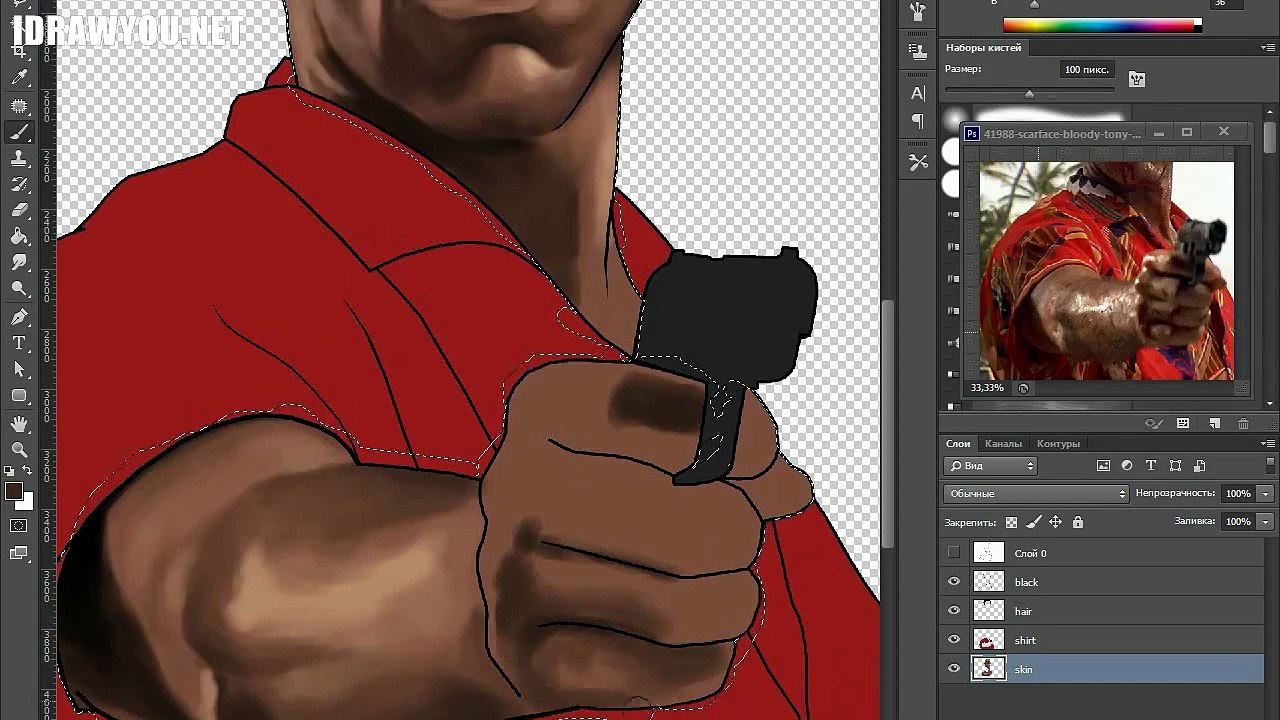The image size is (1280, 720).
Task: Open the Tool Presets crossed-tools icon
Action: tap(918, 162)
